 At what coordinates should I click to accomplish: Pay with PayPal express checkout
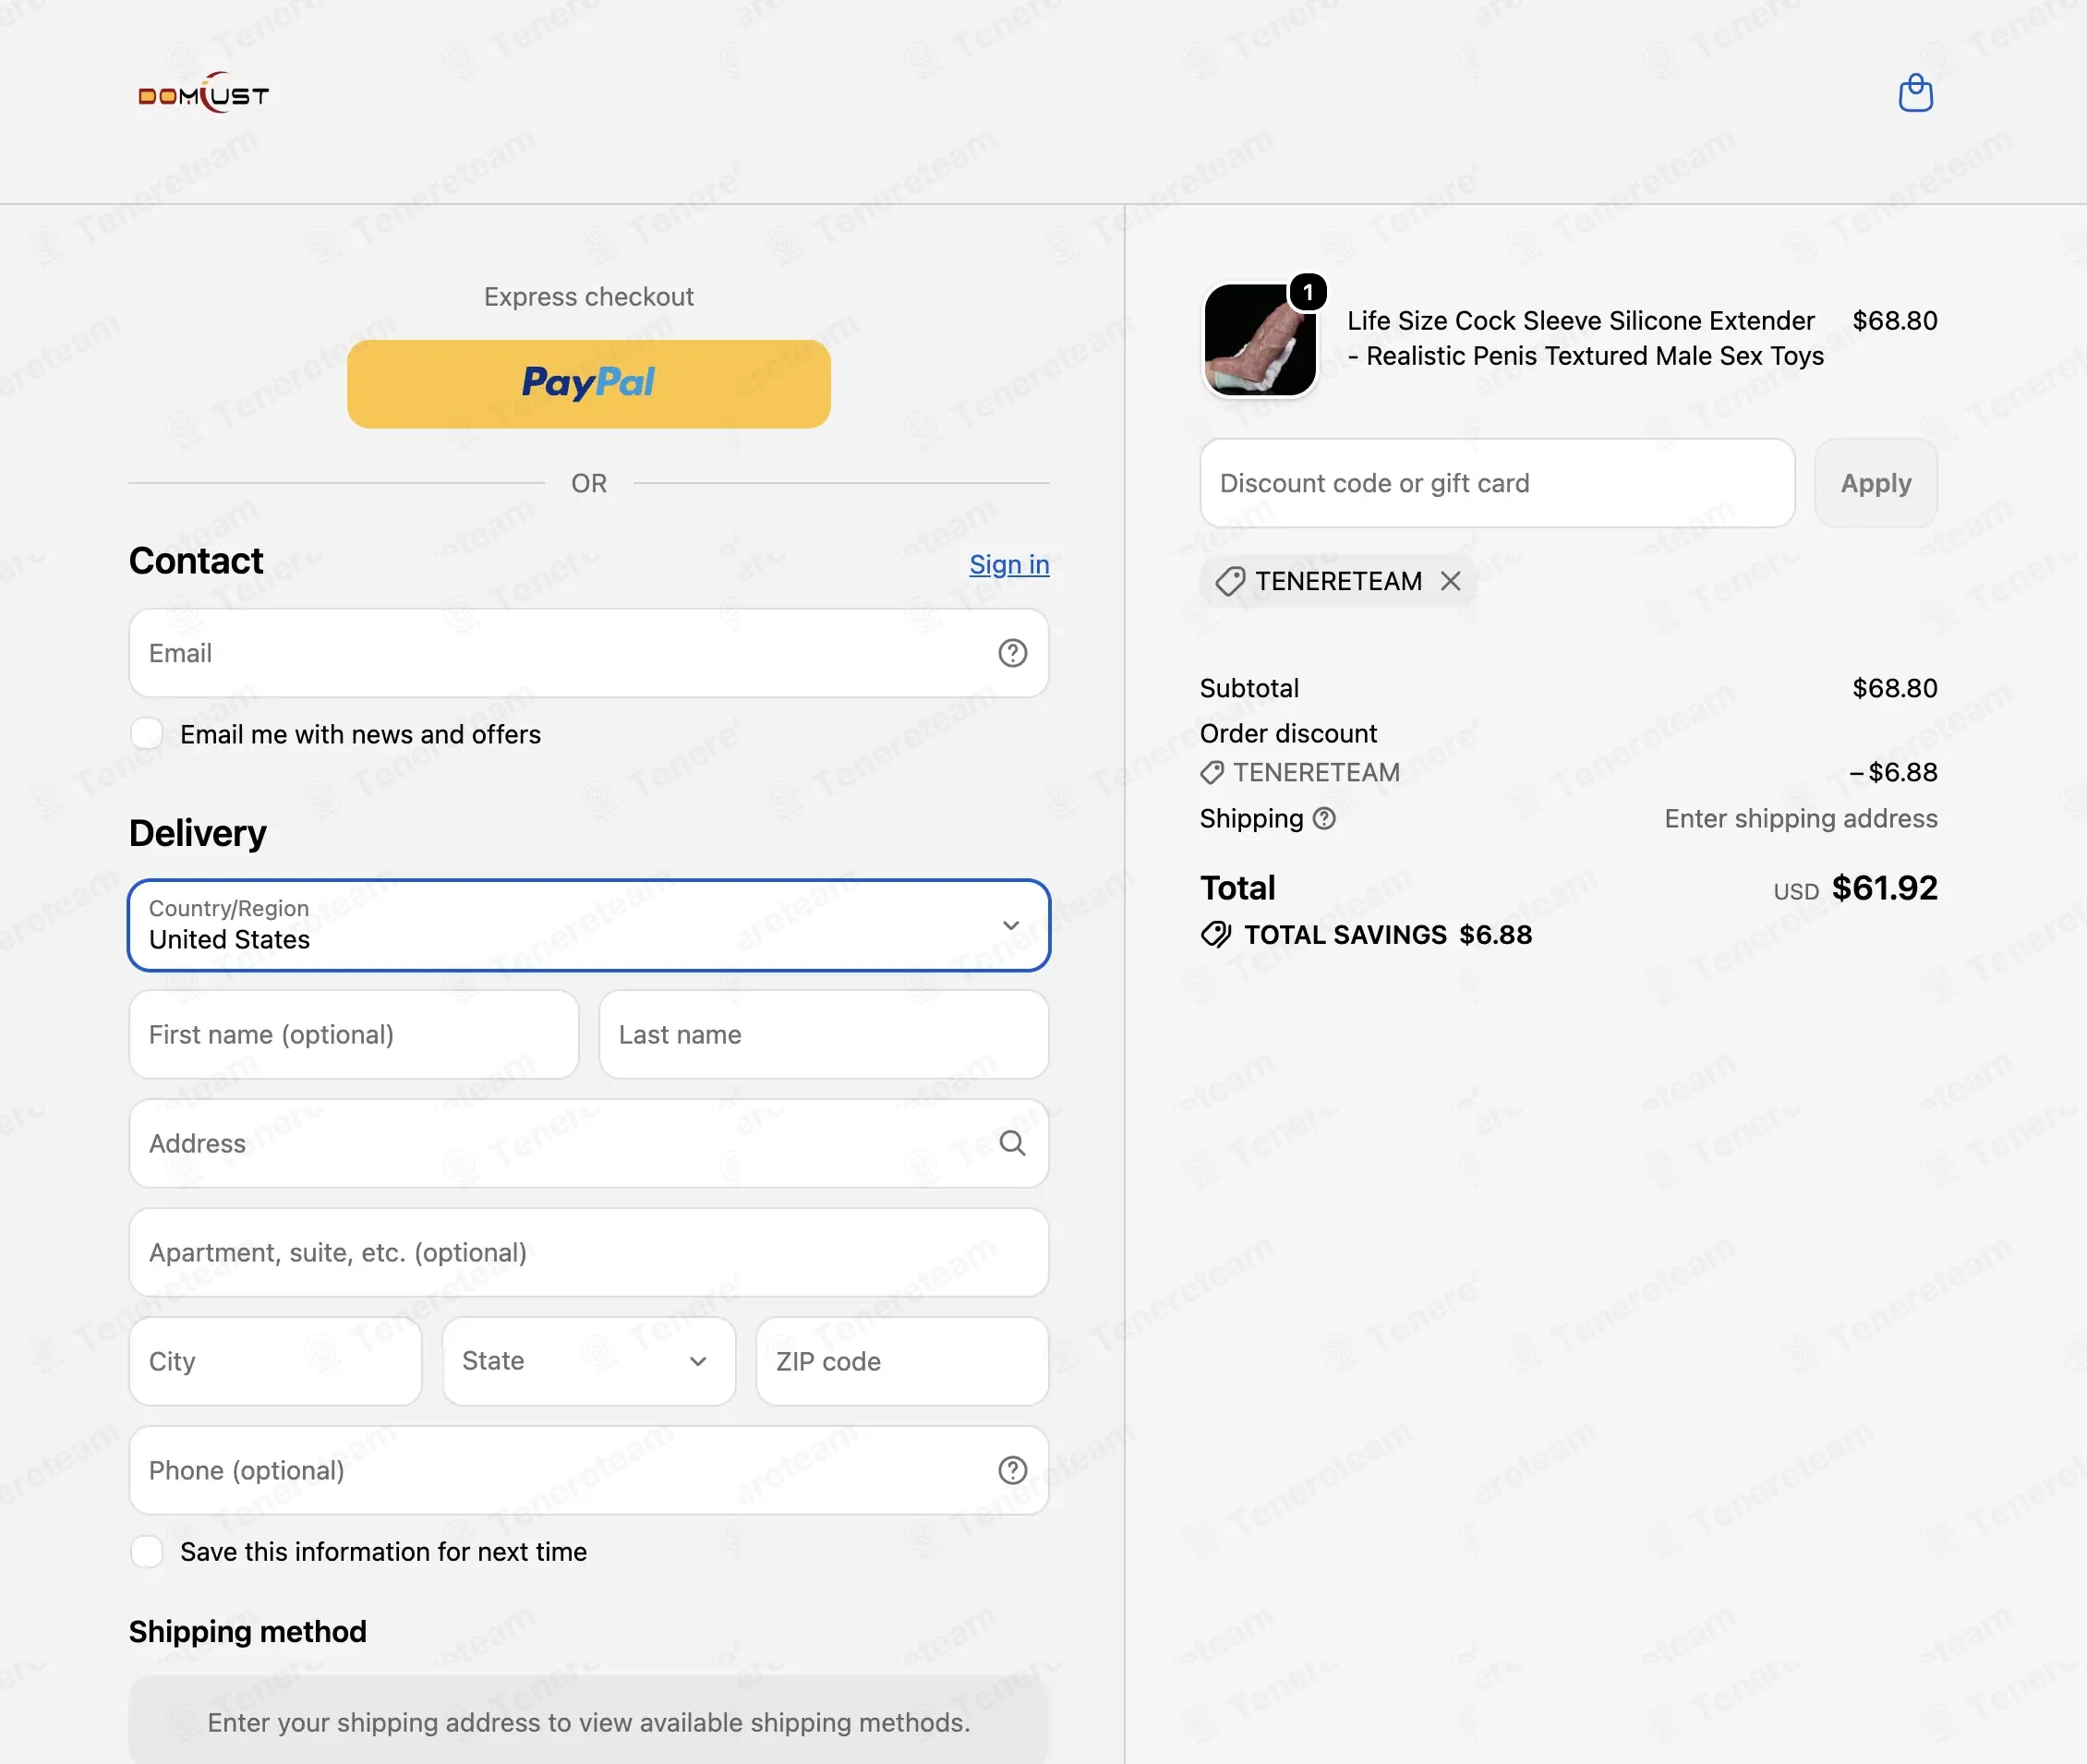[589, 383]
